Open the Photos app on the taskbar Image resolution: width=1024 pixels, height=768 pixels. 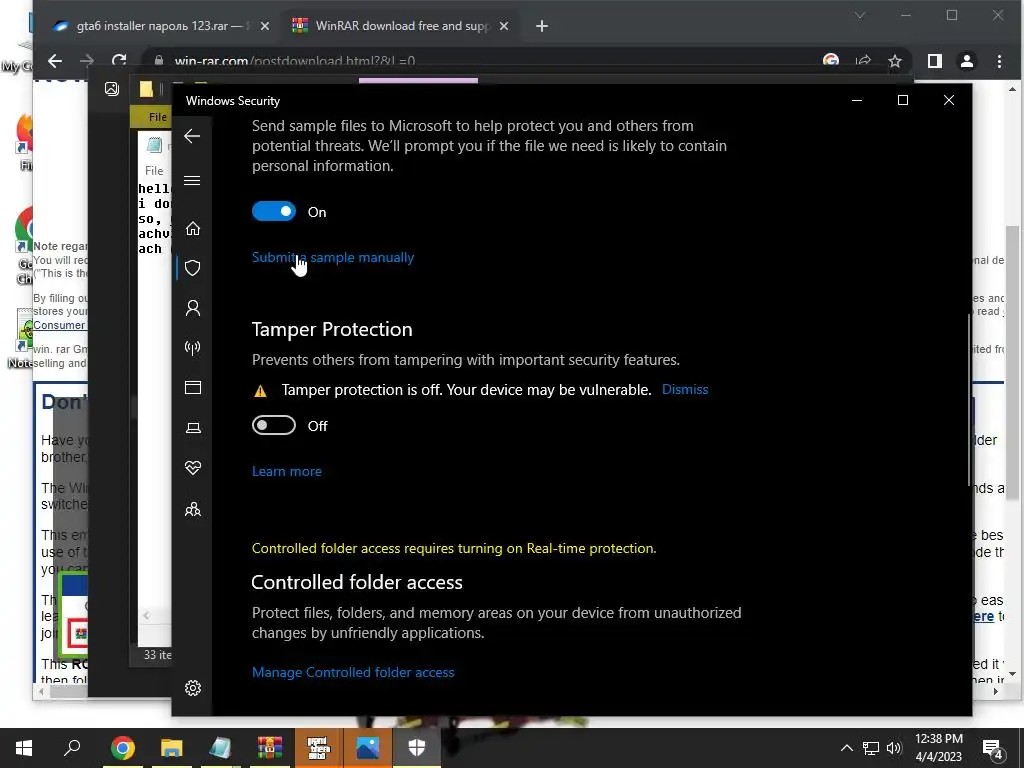tap(368, 748)
